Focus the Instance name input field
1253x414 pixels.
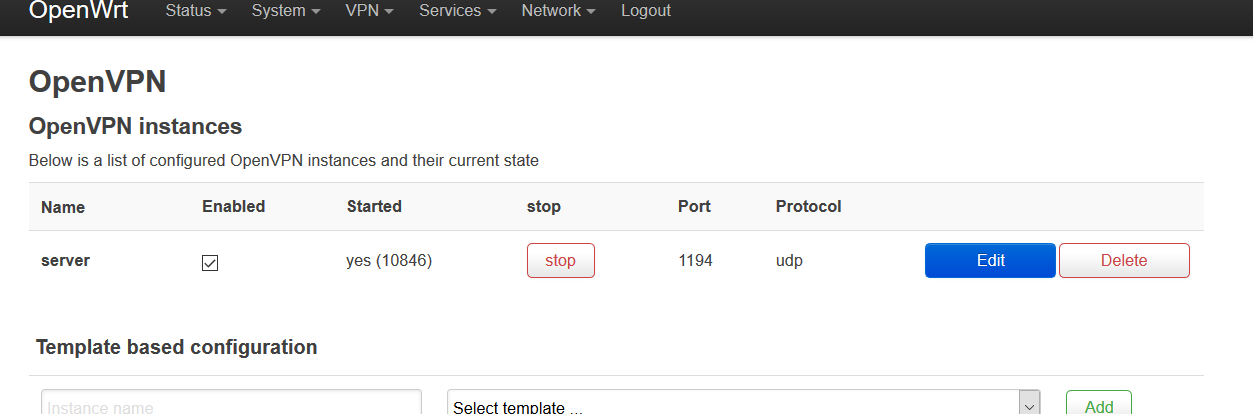coord(231,405)
